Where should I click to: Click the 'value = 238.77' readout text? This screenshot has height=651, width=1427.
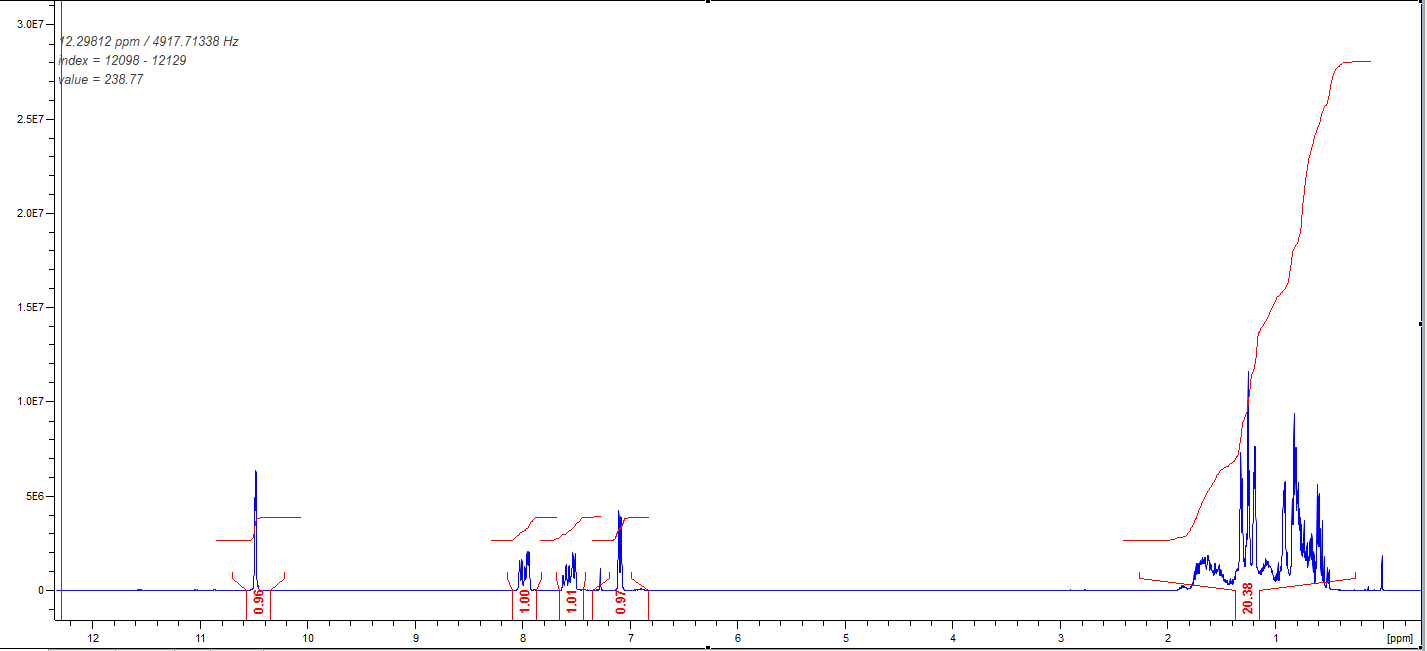(100, 80)
